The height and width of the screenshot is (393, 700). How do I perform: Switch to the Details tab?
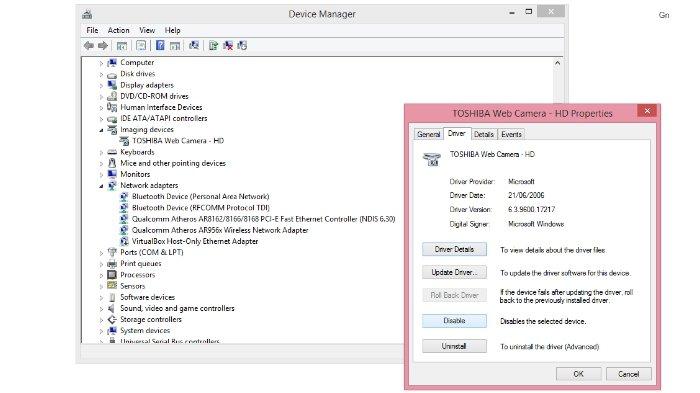coord(483,134)
